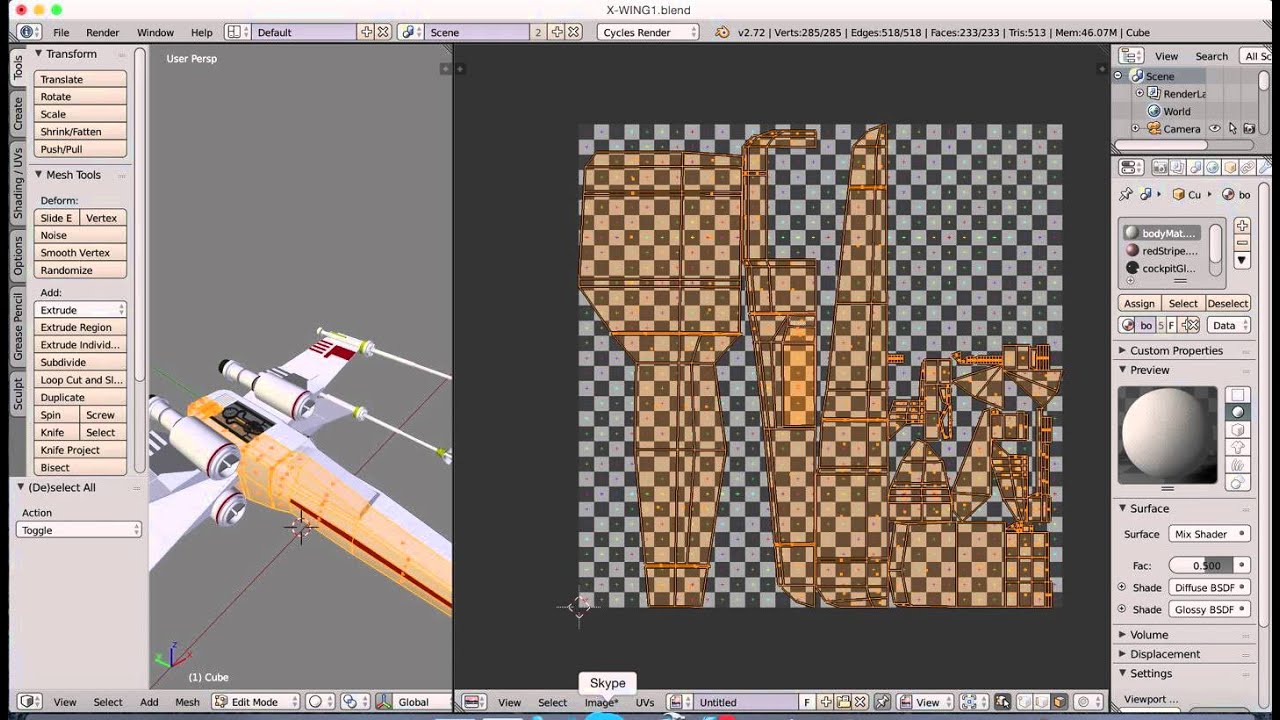Open the UV editor type selector icon
Image resolution: width=1280 pixels, height=720 pixels.
pyautogui.click(x=474, y=702)
